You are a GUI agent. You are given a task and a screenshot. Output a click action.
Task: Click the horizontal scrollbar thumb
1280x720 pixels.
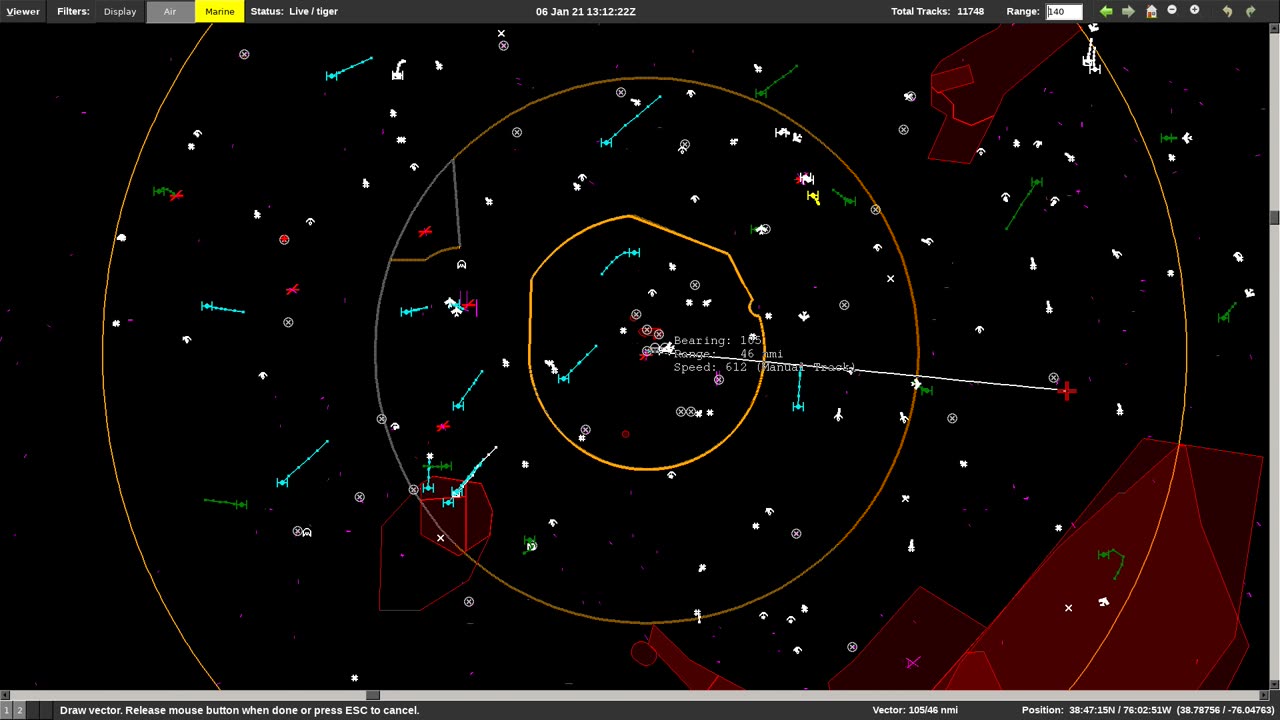tap(372, 695)
